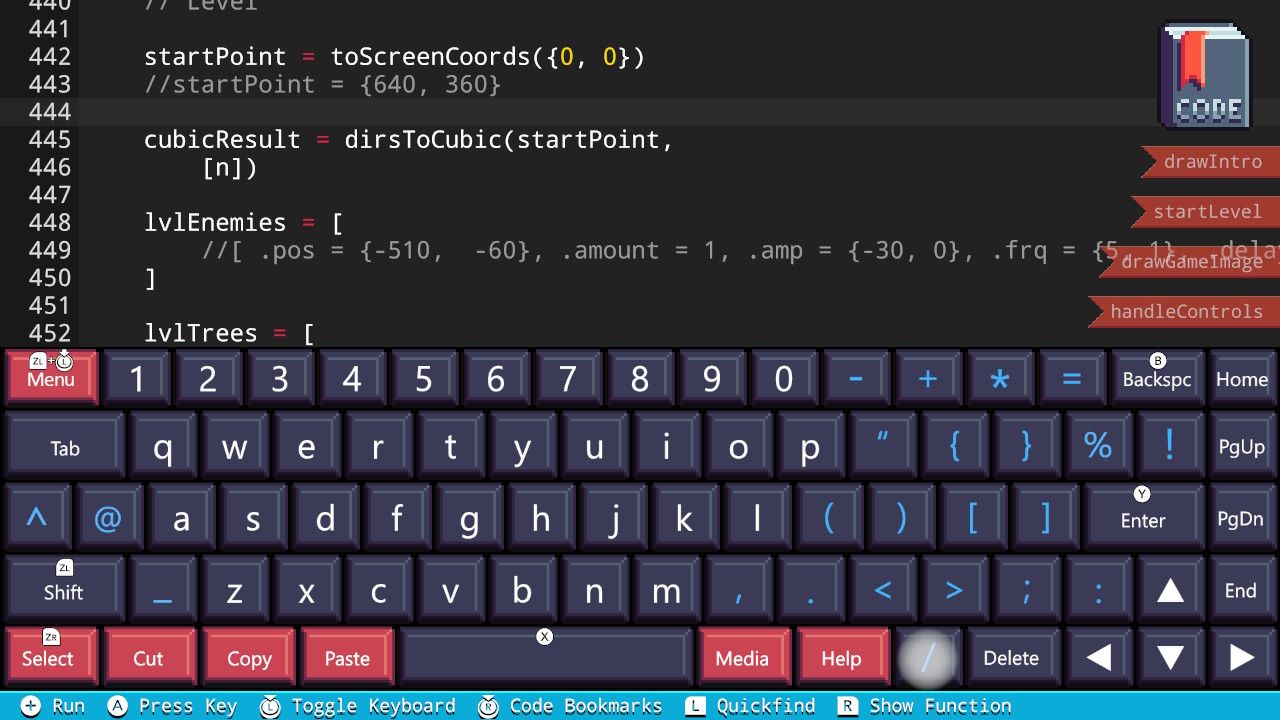Jump to the handleControls bookmark

1185,312
